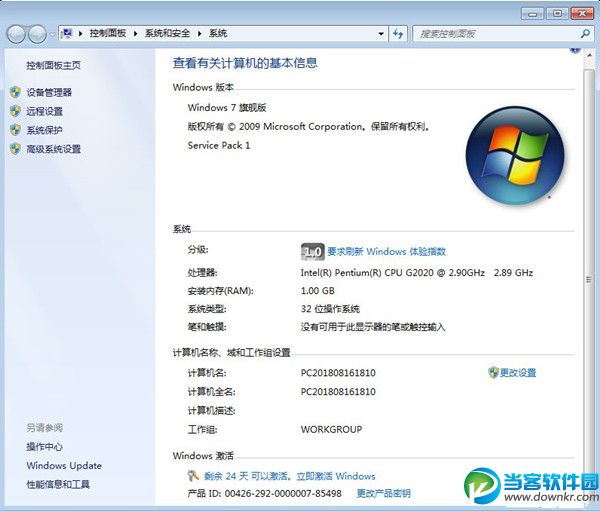Click the key icon beside activation notice
Image resolution: width=600 pixels, height=511 pixels.
point(193,476)
